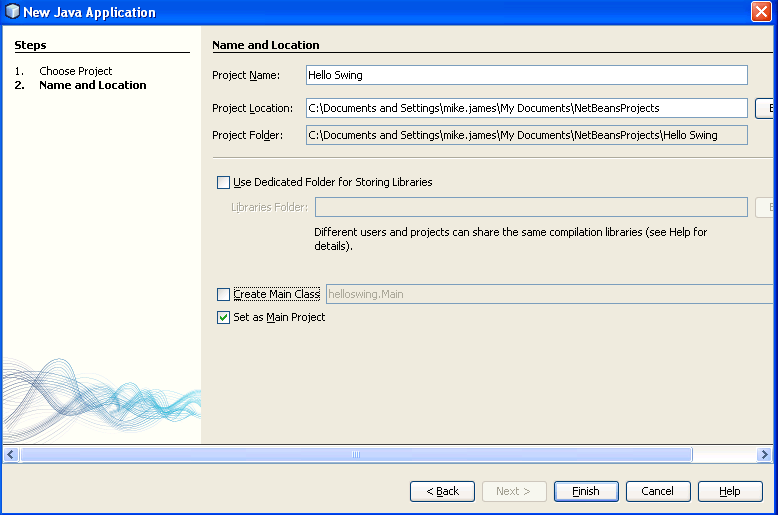Click into the Project Name text field
Screen dimensions: 778x515
tap(526, 75)
